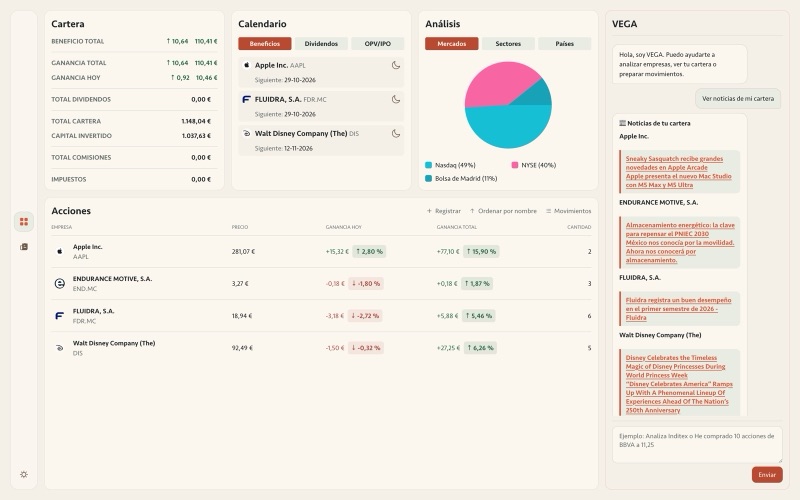Open Apple presenta nuevo Mac Studio link

click(678, 181)
